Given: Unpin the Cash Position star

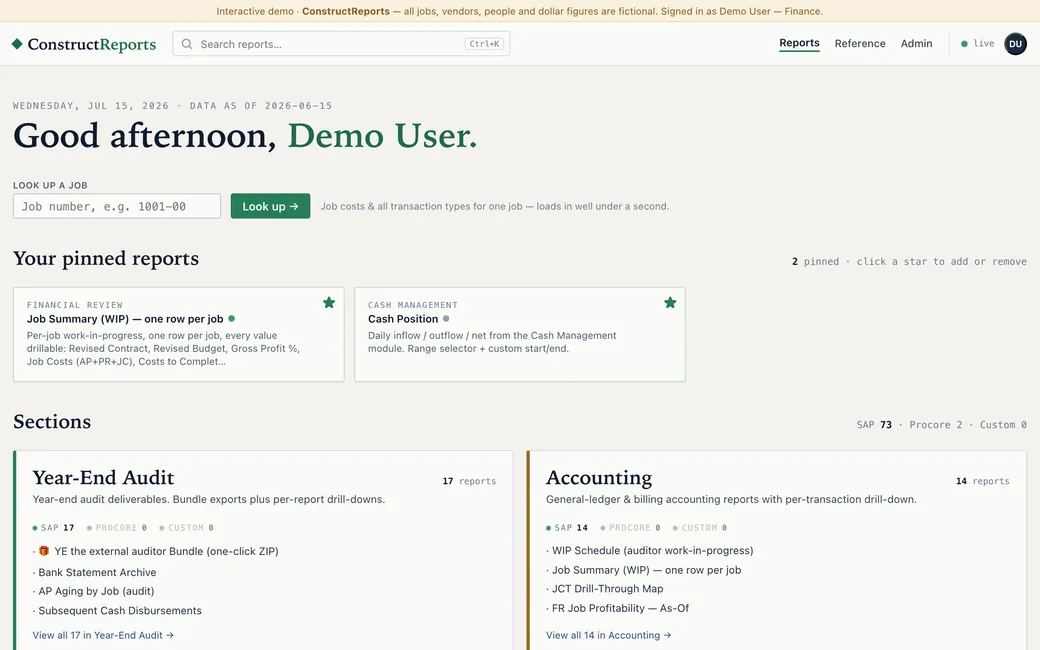Looking at the screenshot, I should (670, 302).
